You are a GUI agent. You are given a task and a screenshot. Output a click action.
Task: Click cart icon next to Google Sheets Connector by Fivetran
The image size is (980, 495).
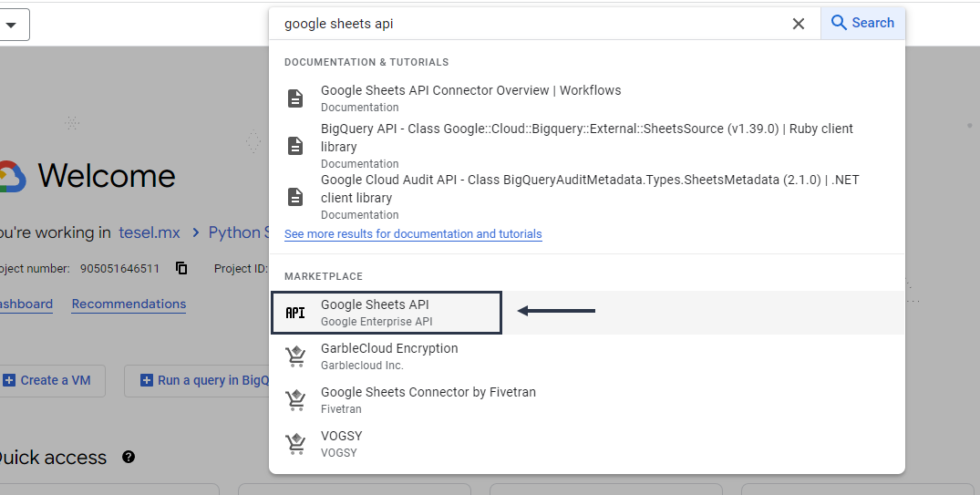click(x=295, y=400)
